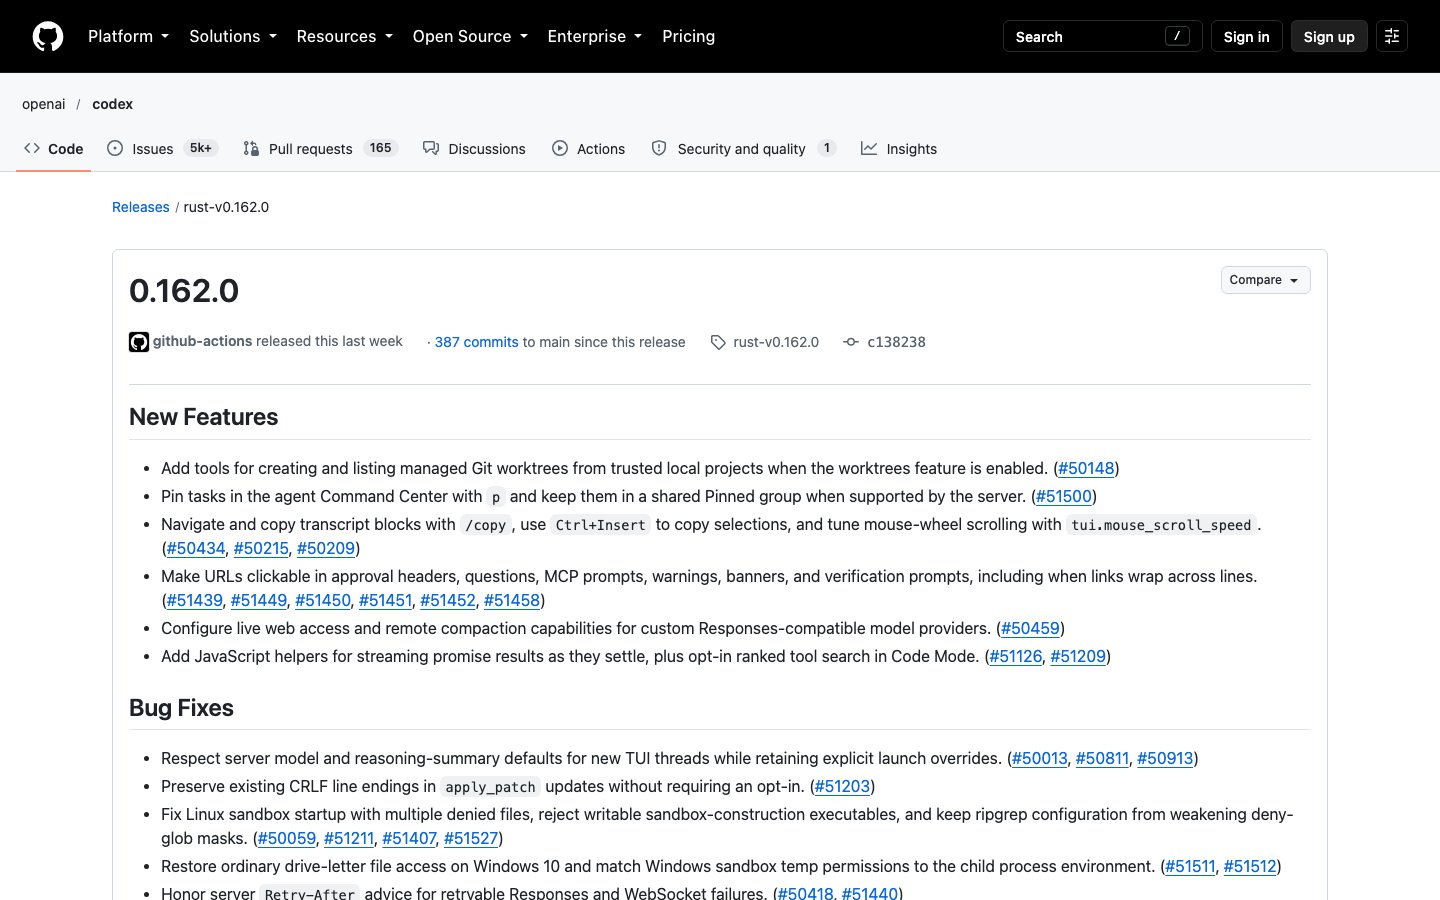
Task: Open pull request #50059
Action: [287, 838]
